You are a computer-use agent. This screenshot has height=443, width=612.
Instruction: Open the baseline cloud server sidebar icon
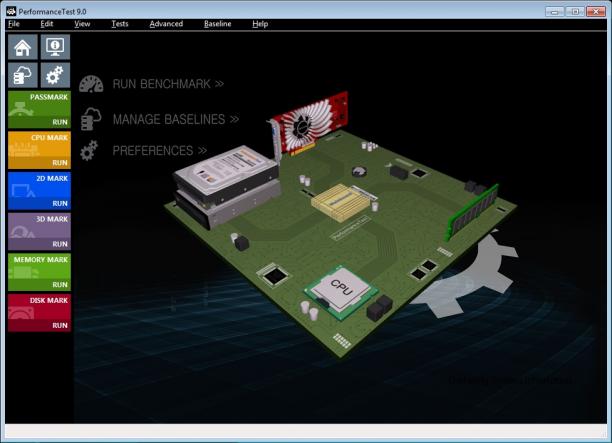click(23, 75)
